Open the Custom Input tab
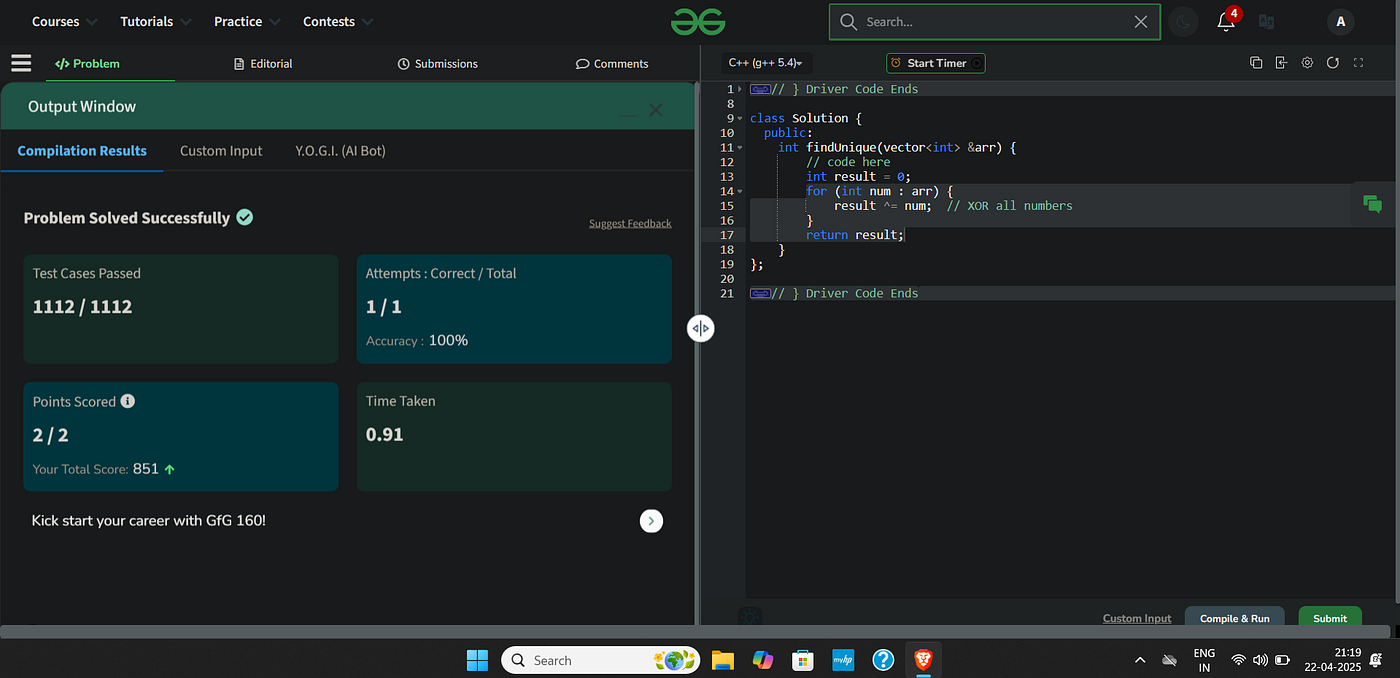 221,151
